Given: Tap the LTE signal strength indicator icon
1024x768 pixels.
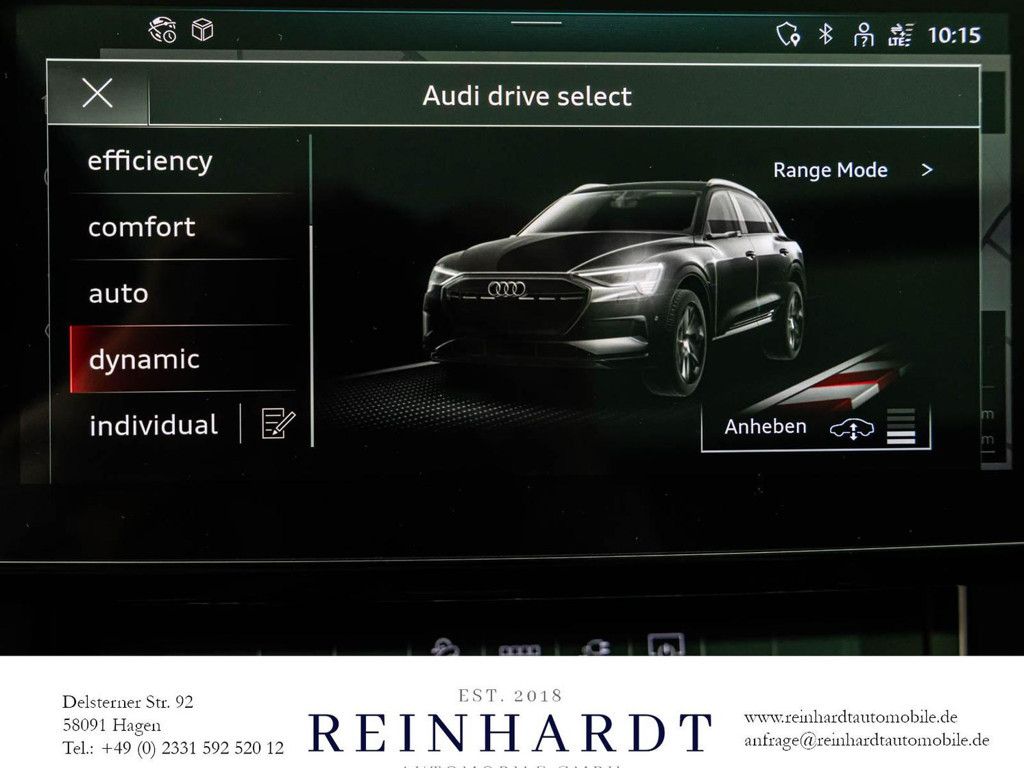Looking at the screenshot, I should [899, 35].
